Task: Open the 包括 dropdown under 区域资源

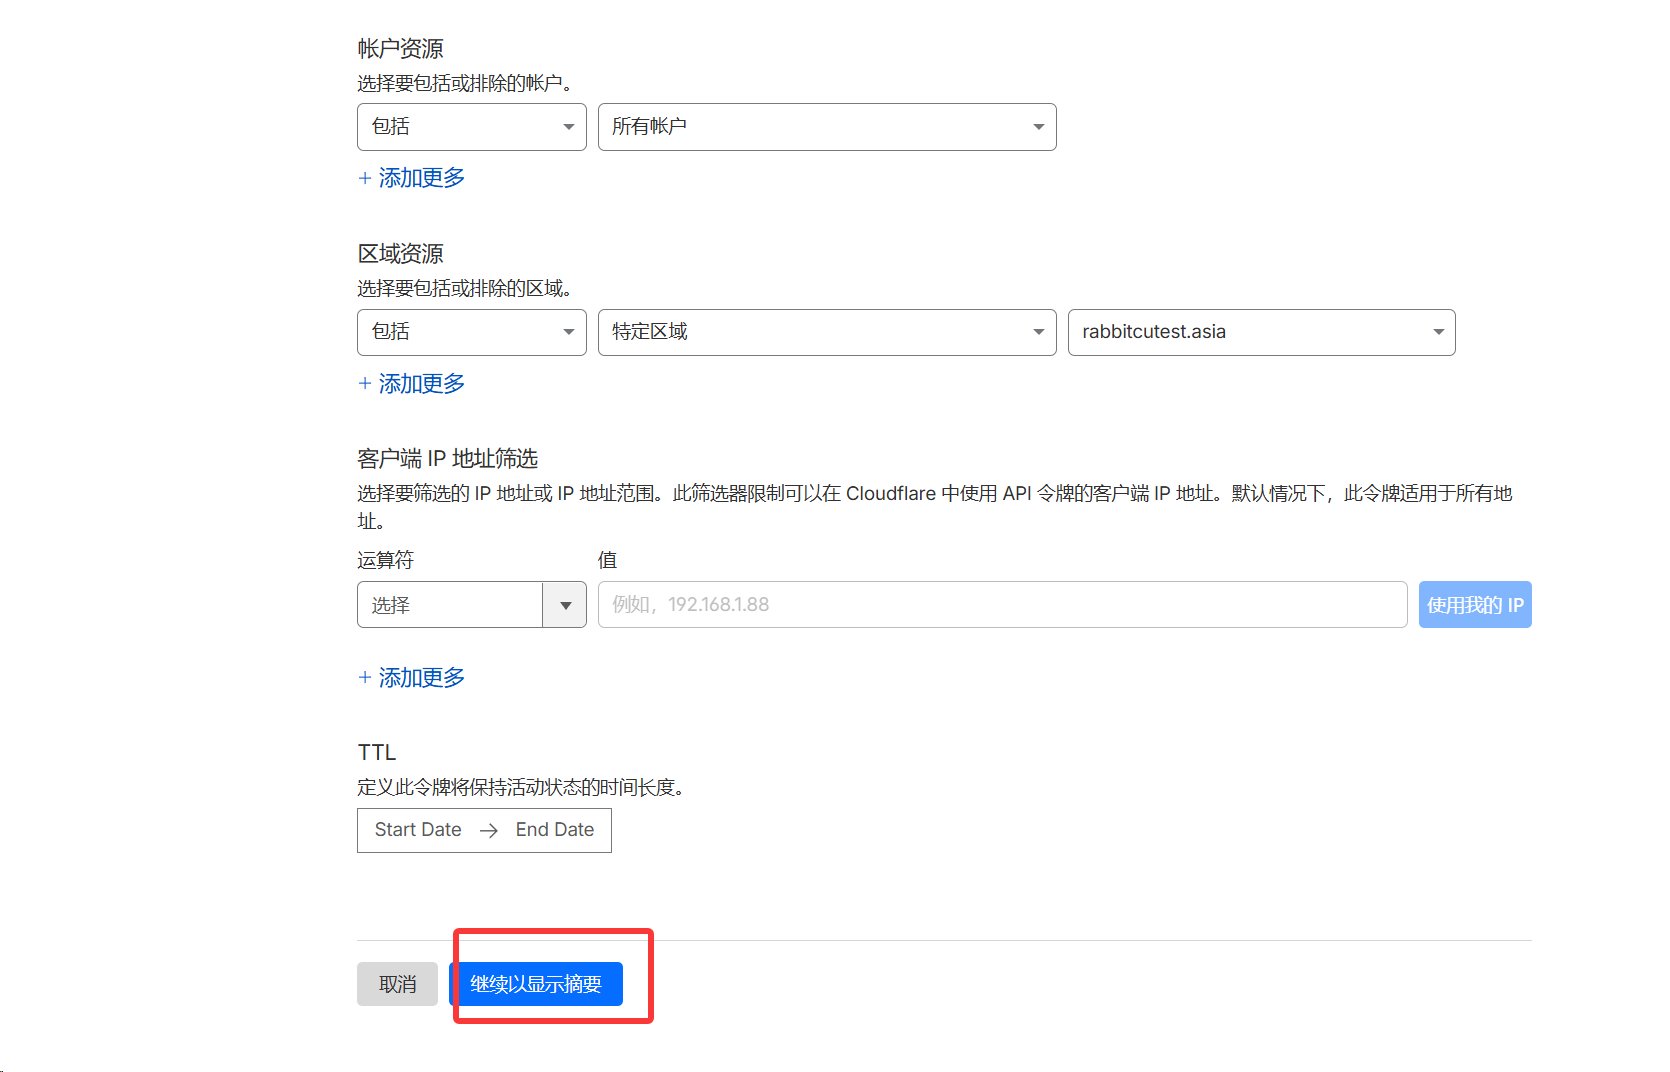Action: pyautogui.click(x=471, y=332)
